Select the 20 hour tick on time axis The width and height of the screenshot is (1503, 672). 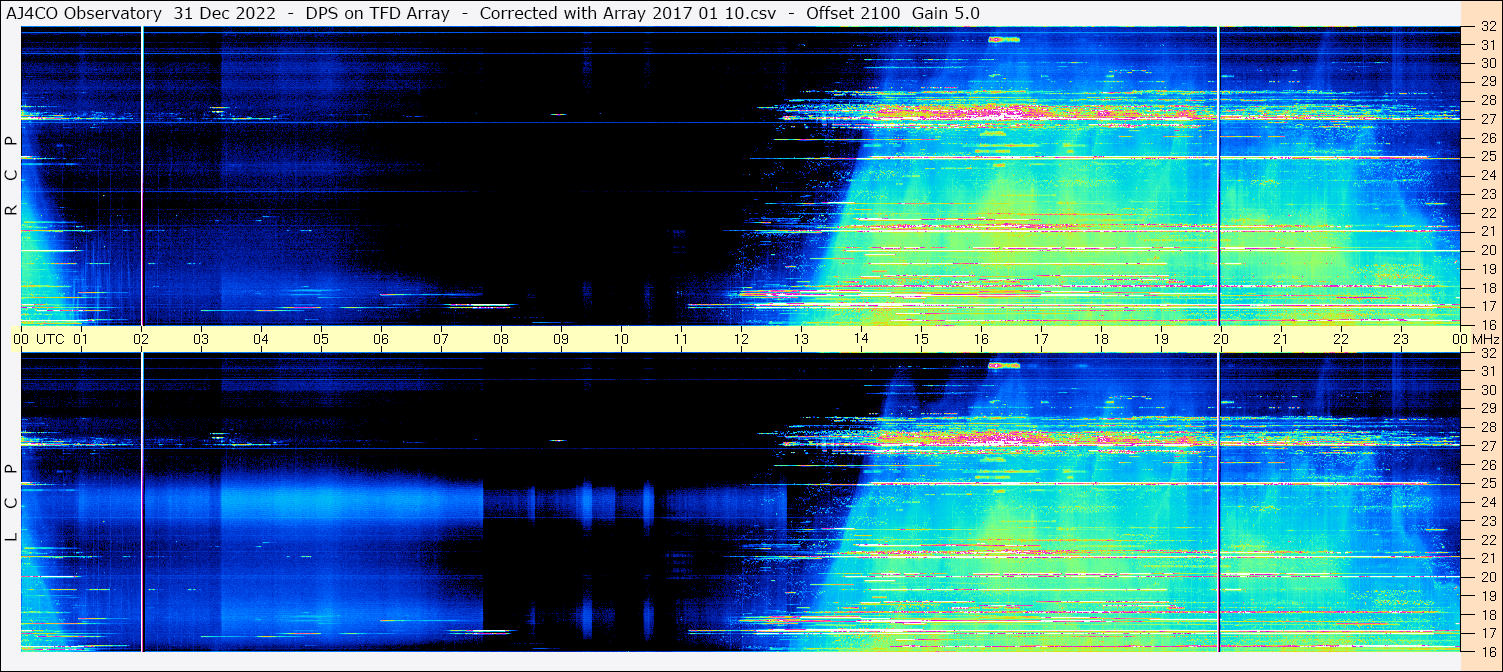pos(1221,339)
